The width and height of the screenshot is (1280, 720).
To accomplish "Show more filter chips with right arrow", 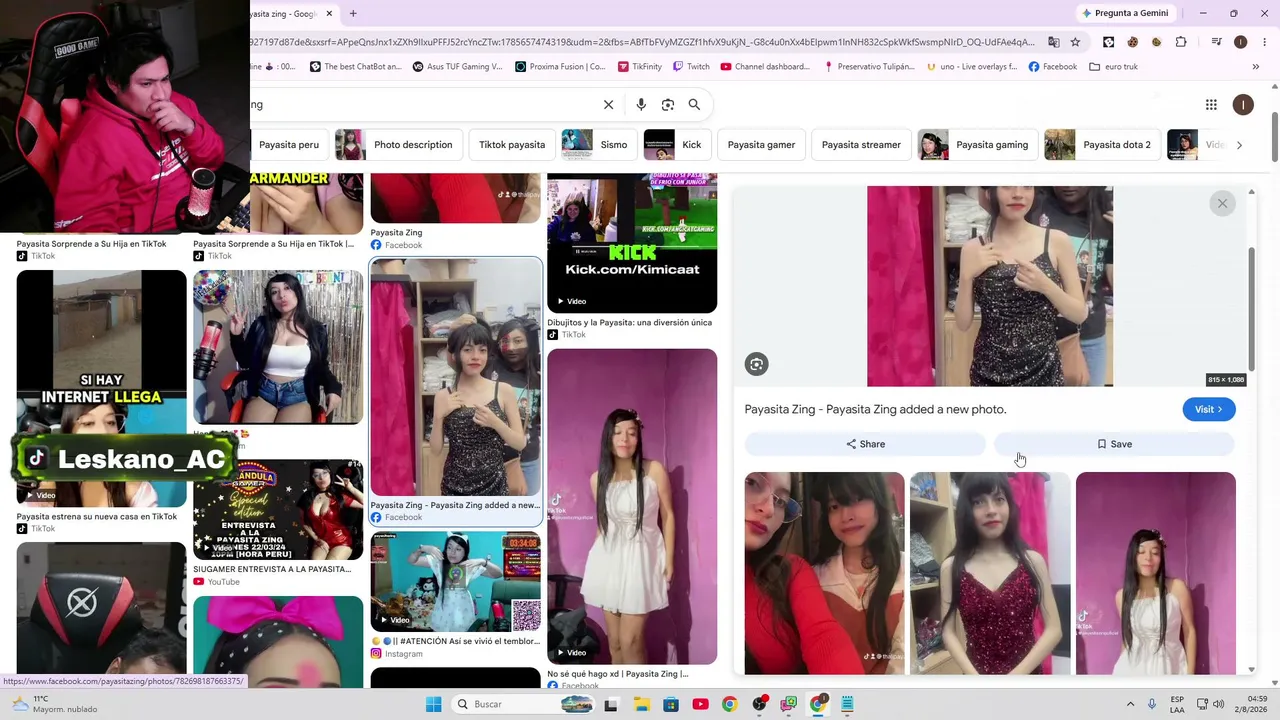I will [1239, 145].
